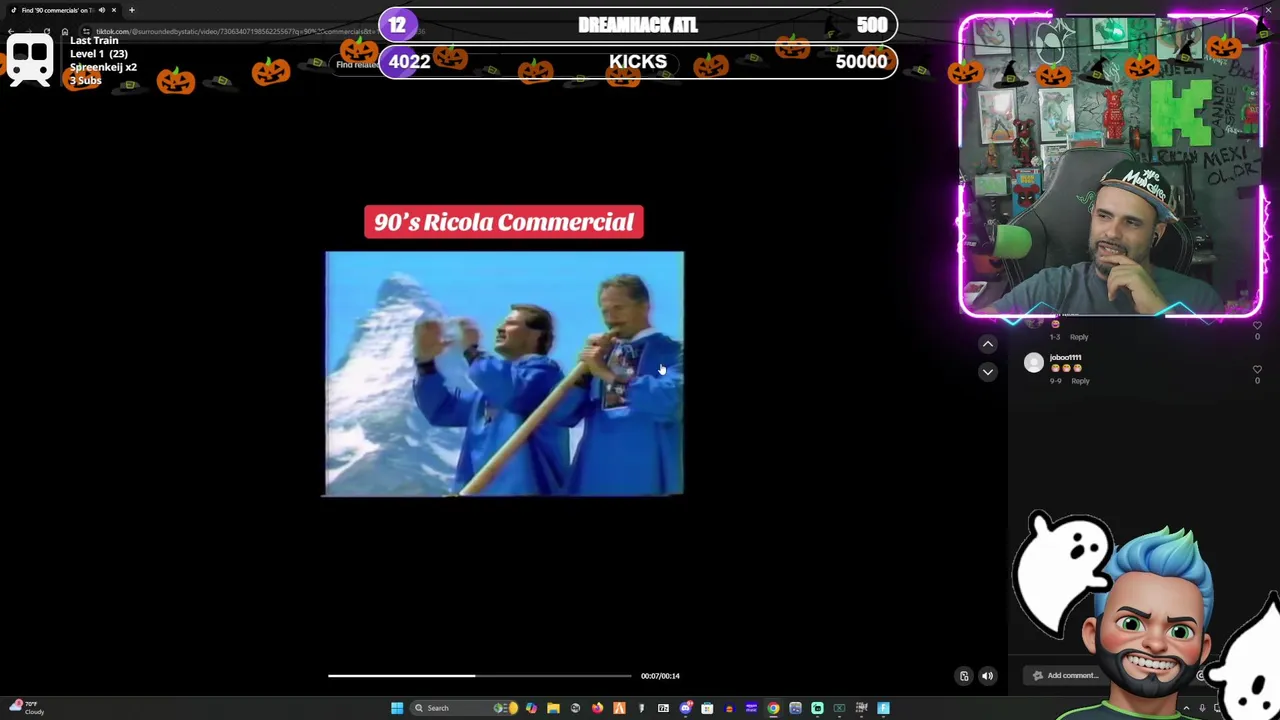This screenshot has width=1280, height=720.
Task: Go to the previous video with up arrow
Action: point(987,344)
